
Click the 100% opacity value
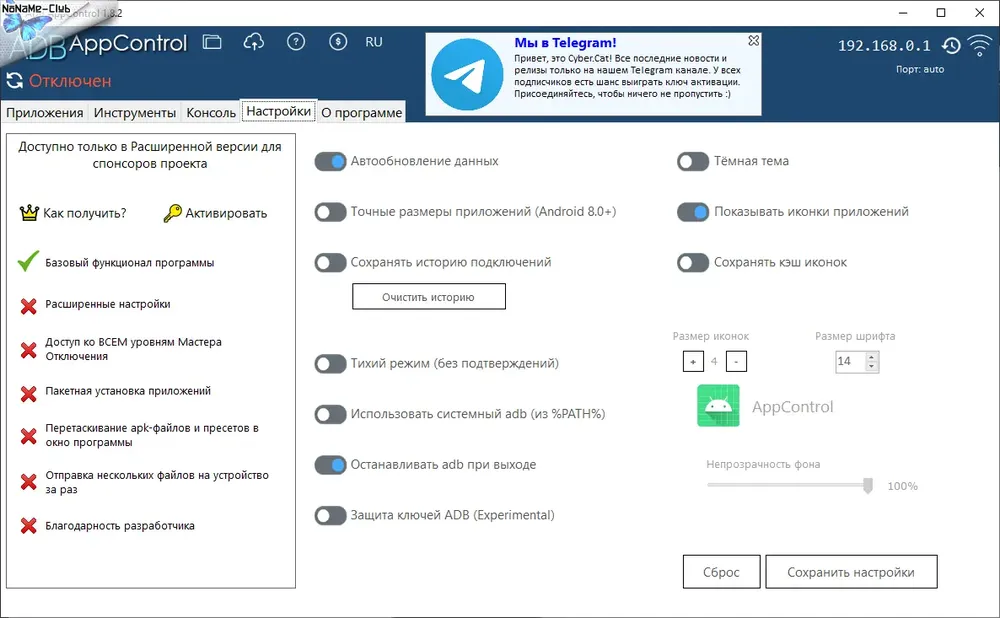coord(902,486)
